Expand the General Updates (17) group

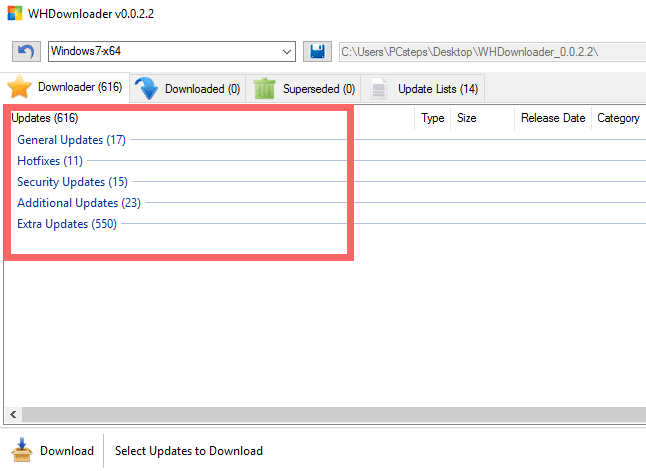pyautogui.click(x=71, y=140)
